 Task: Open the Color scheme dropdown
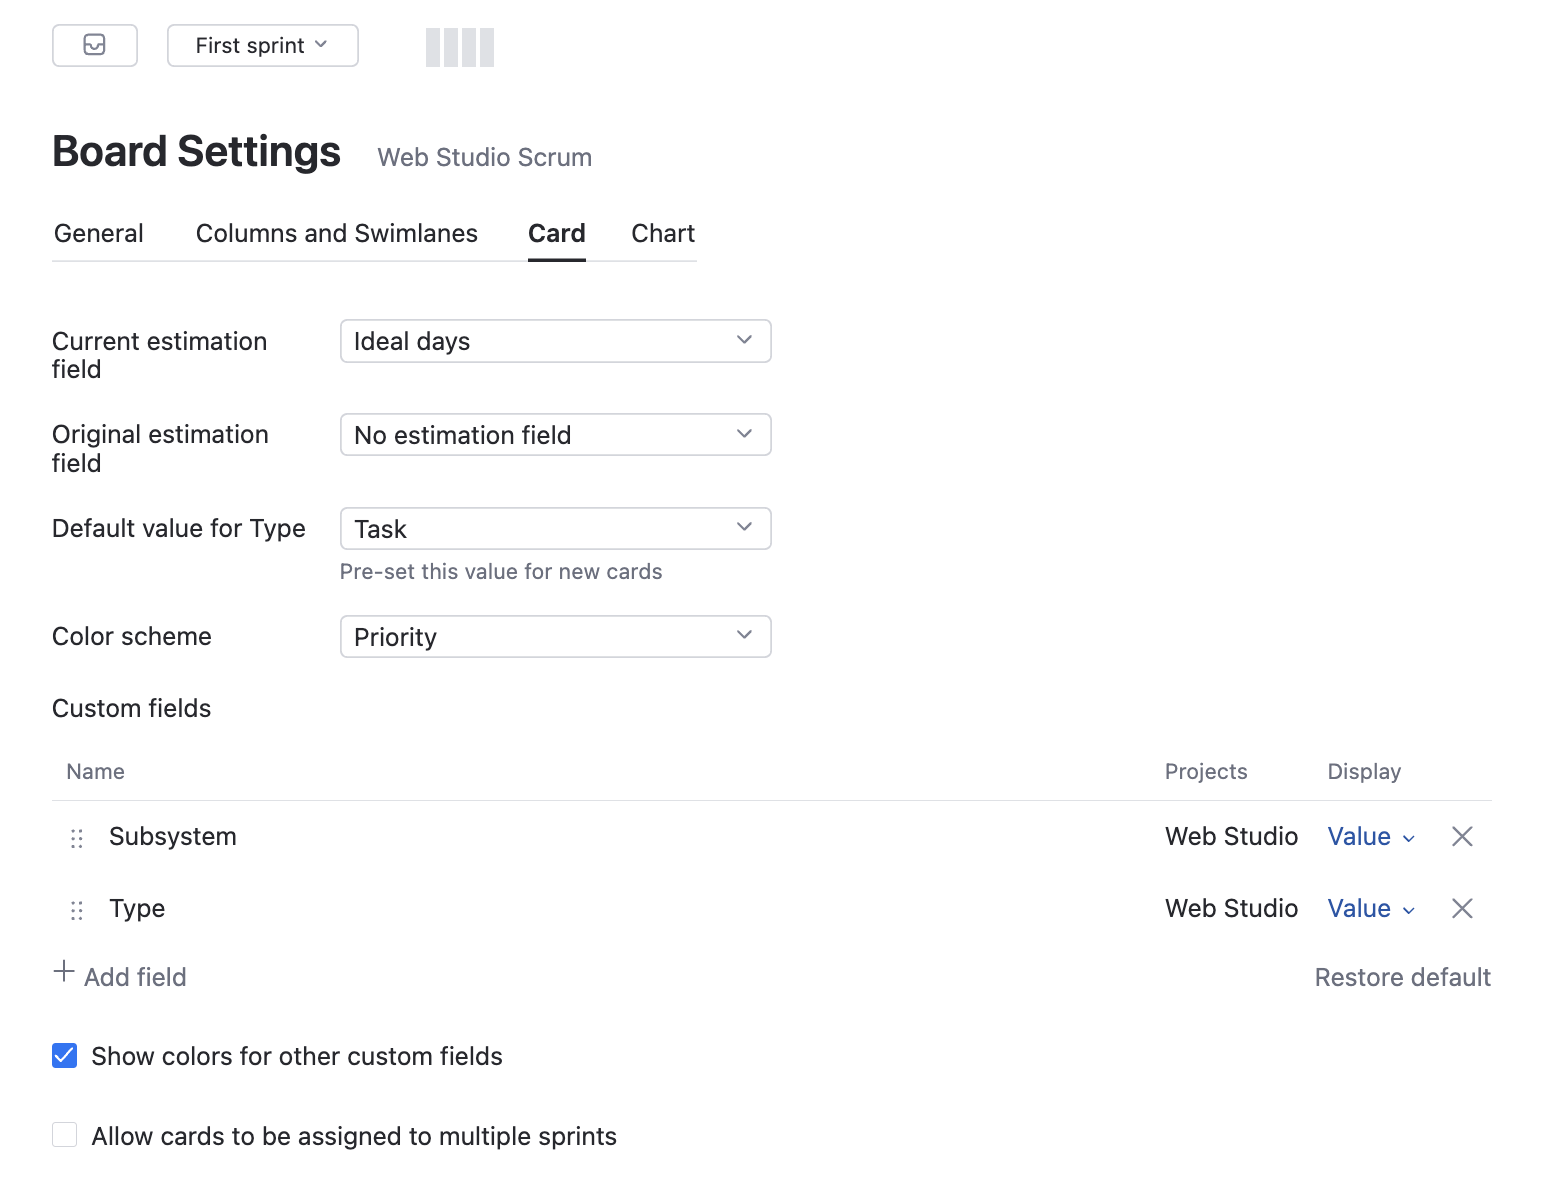[x=555, y=636]
